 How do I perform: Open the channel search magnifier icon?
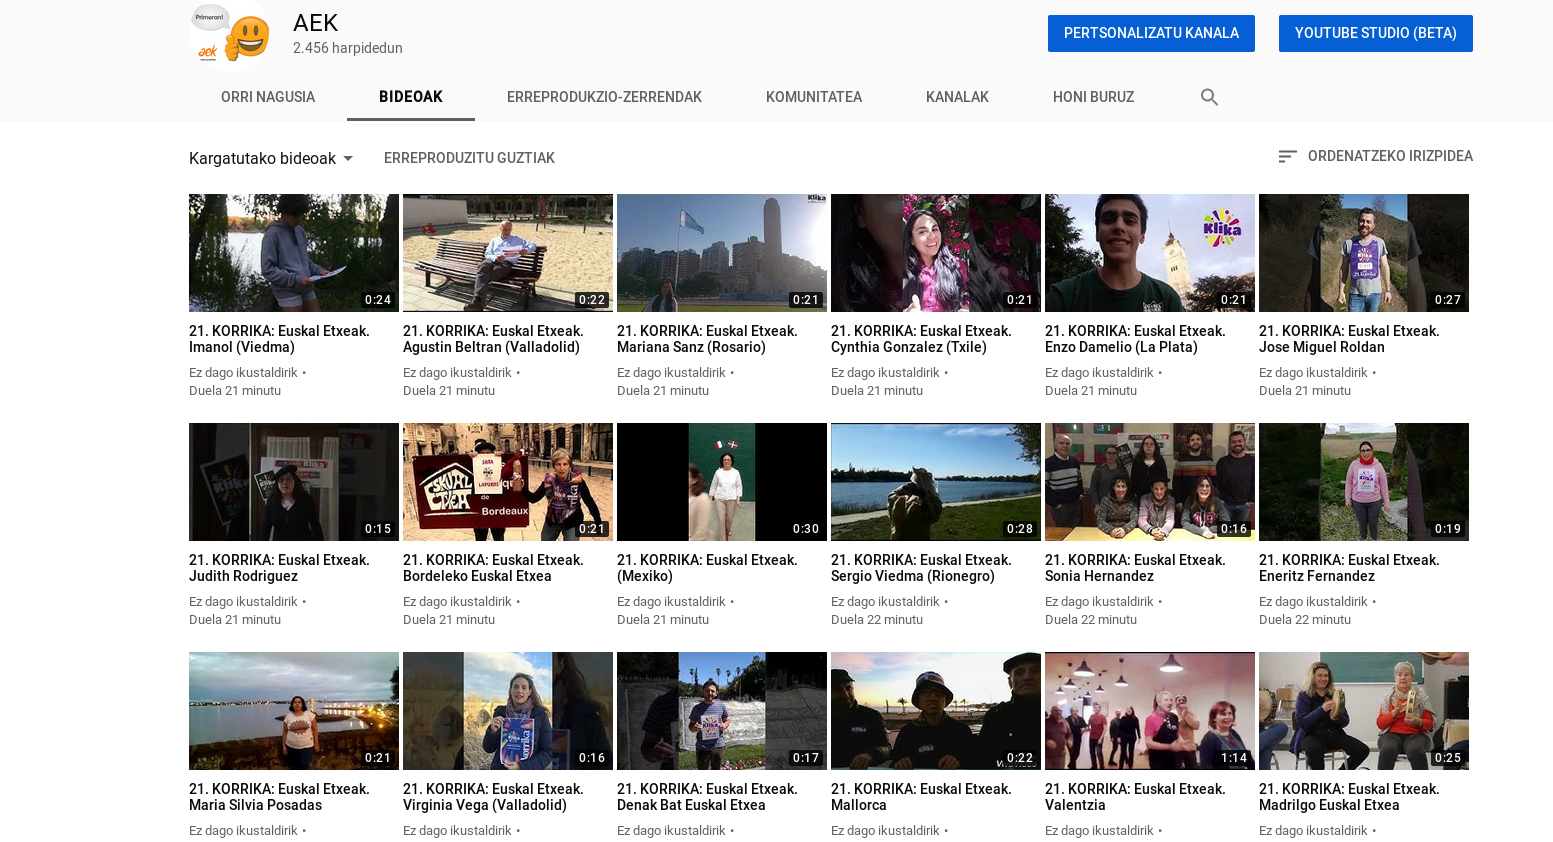[x=1209, y=97]
